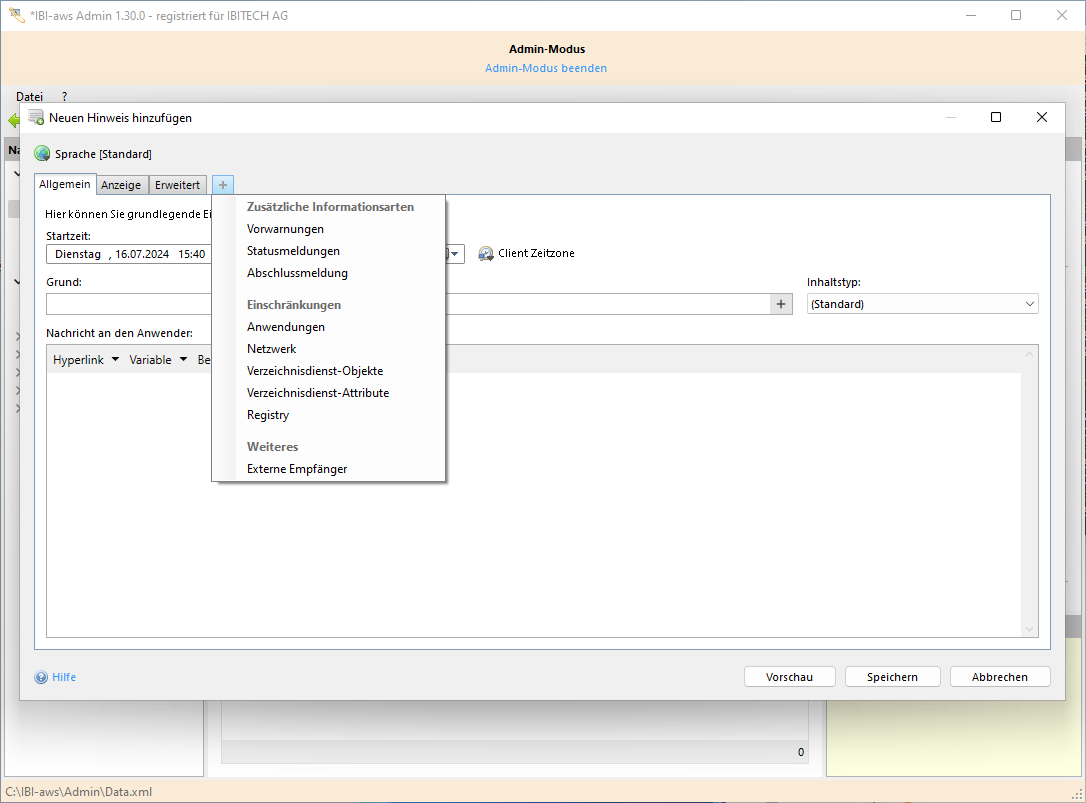1086x803 pixels.
Task: Click the blue Hilfe question mark icon
Action: click(41, 677)
